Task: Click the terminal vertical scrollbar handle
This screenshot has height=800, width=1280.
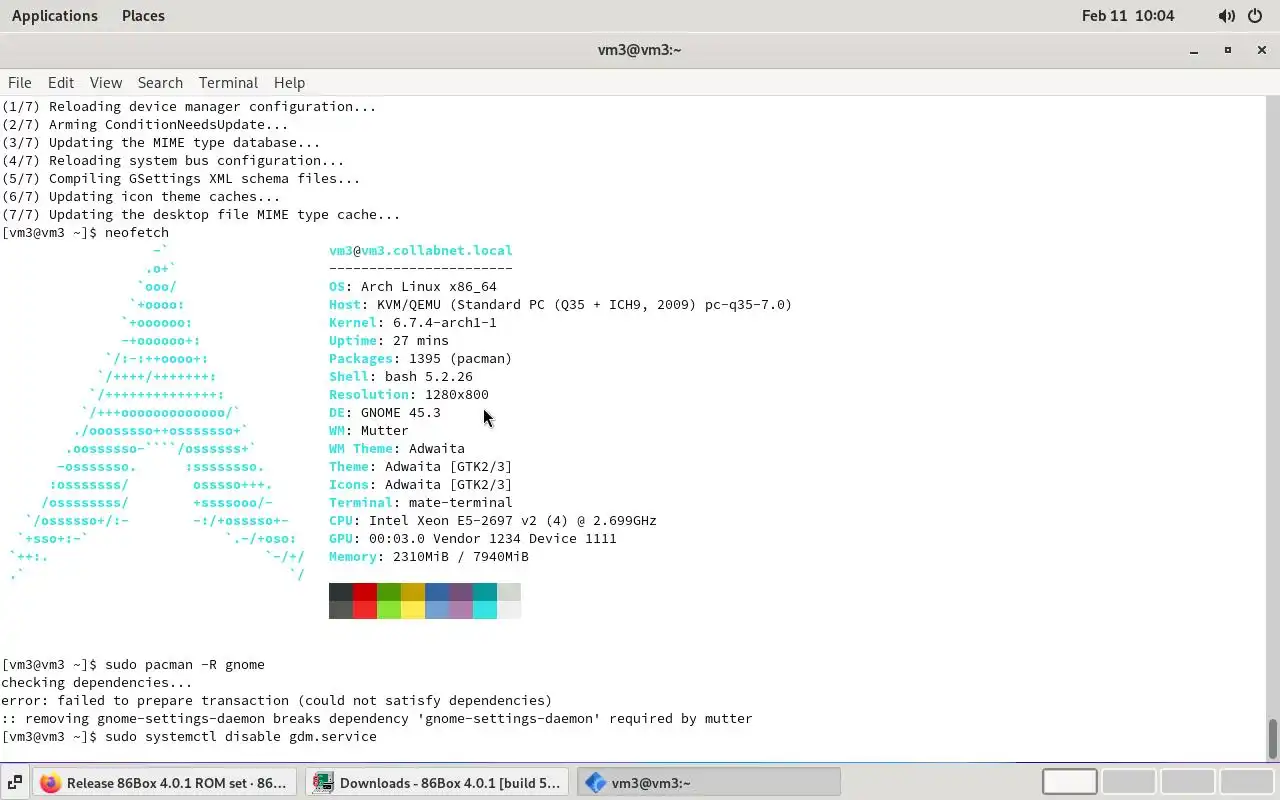Action: (x=1272, y=739)
